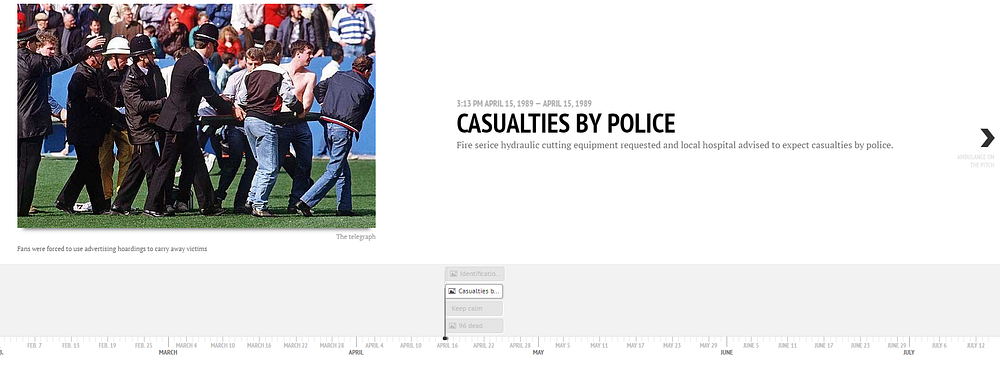Click 'APRIL 22' date on time axis
Viewport: 1000px width, 371px height.
tap(483, 346)
